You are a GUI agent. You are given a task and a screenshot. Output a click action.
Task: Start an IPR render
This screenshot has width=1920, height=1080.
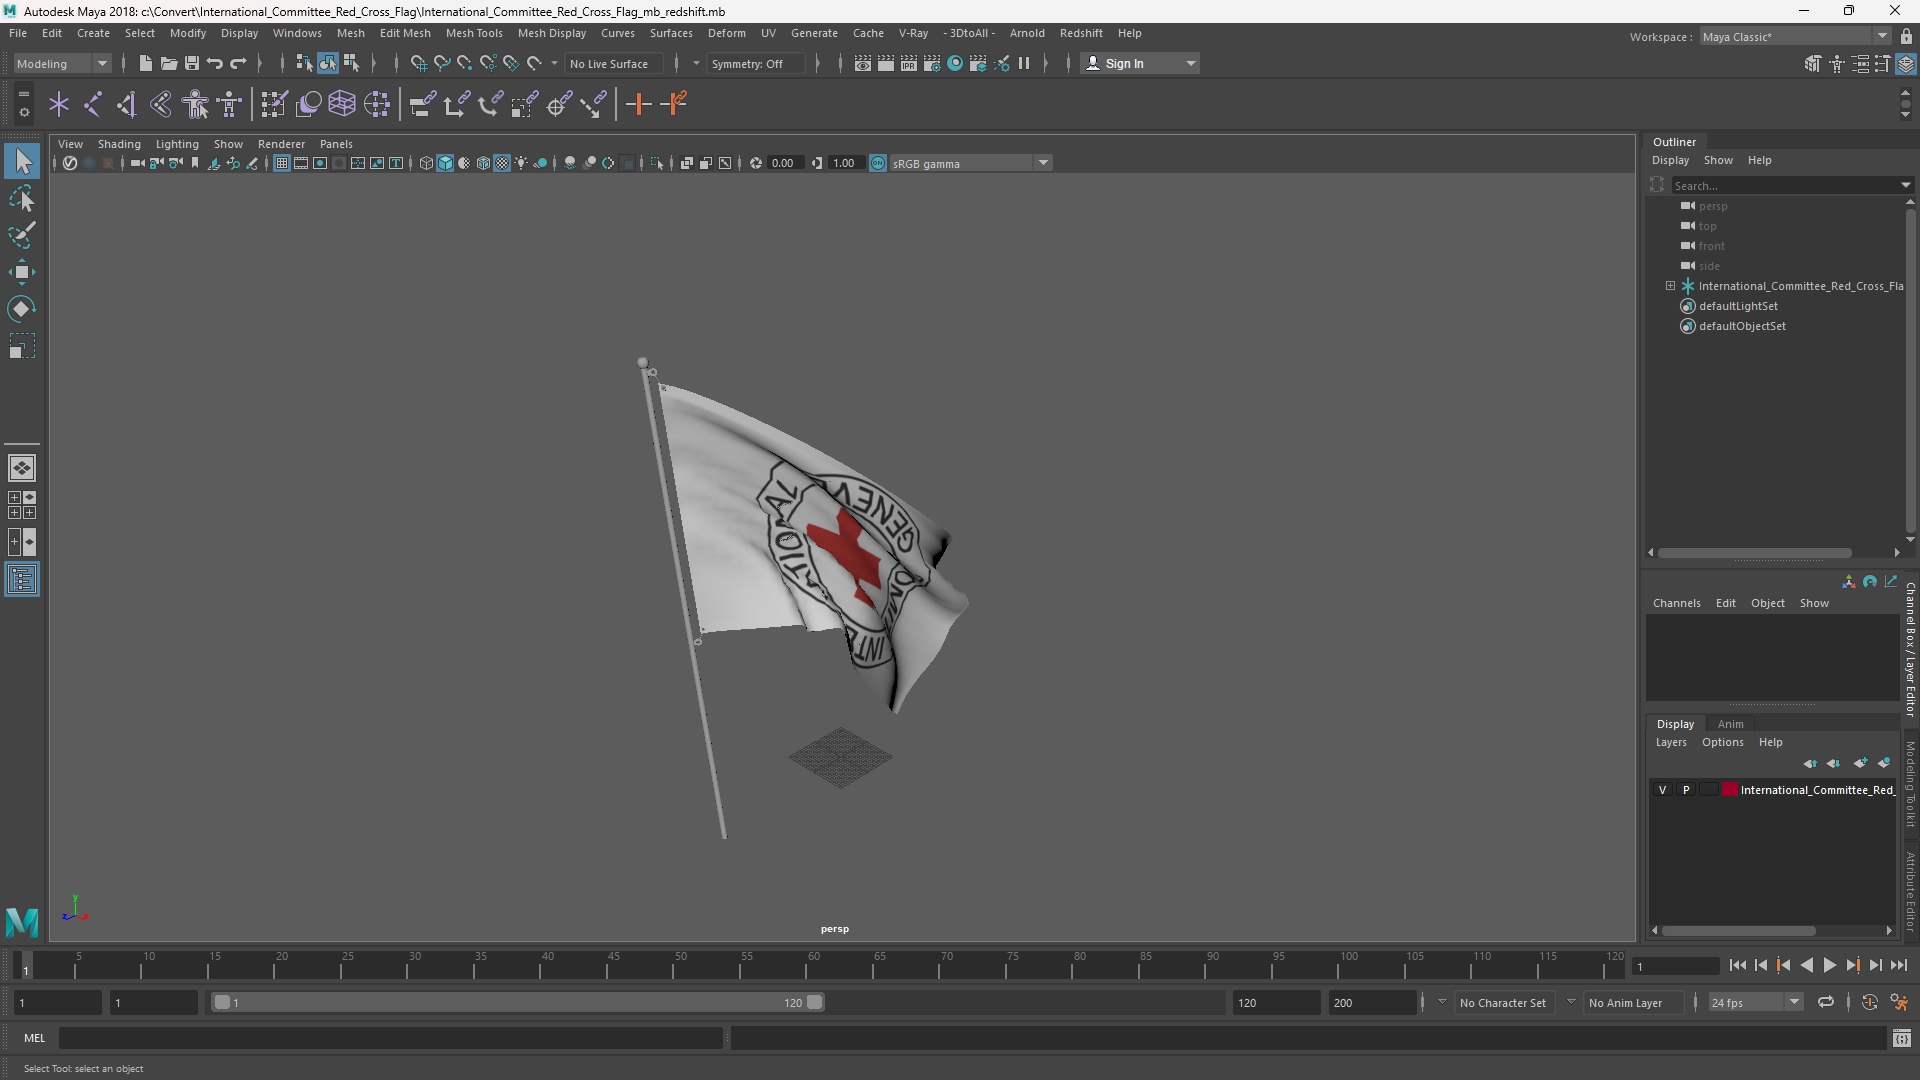click(x=909, y=63)
